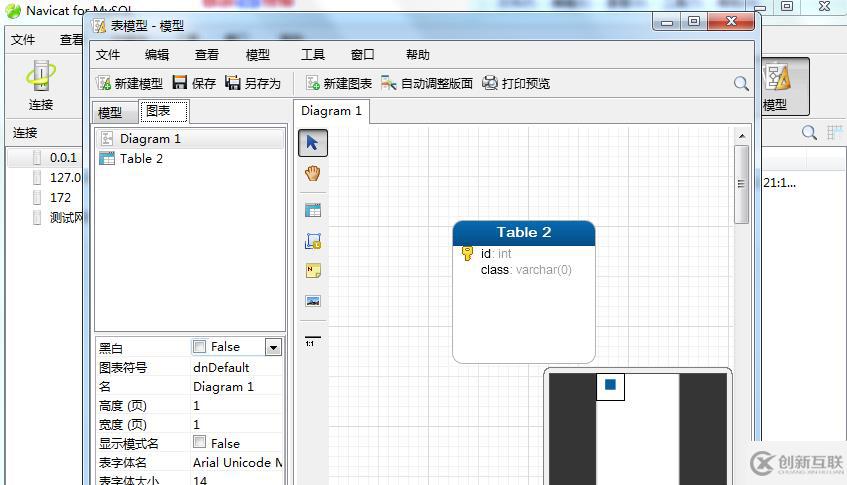Select the hand pan tool

(313, 173)
